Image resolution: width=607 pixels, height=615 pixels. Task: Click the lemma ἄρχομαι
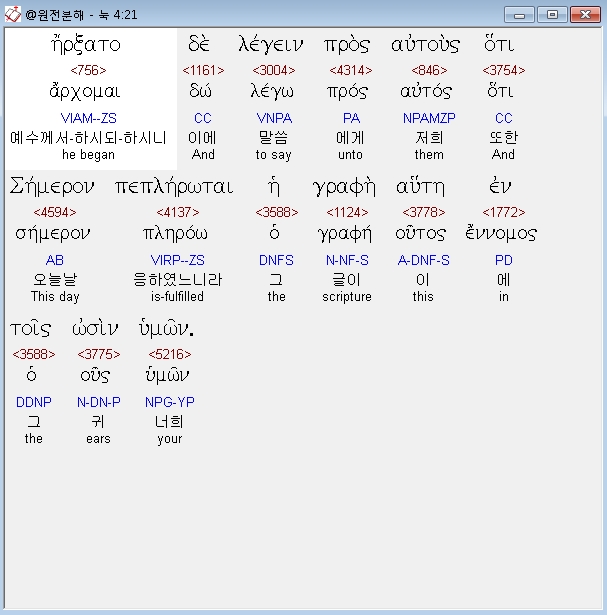coord(85,92)
